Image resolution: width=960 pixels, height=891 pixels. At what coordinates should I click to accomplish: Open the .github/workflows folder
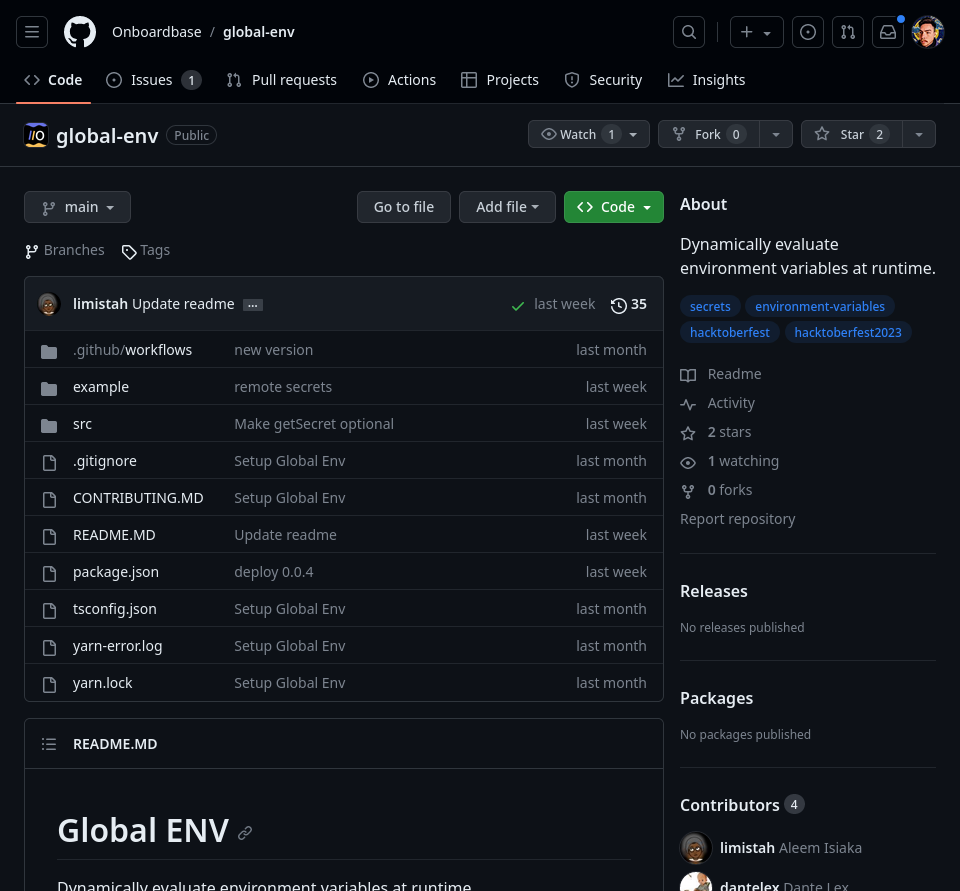pos(132,350)
